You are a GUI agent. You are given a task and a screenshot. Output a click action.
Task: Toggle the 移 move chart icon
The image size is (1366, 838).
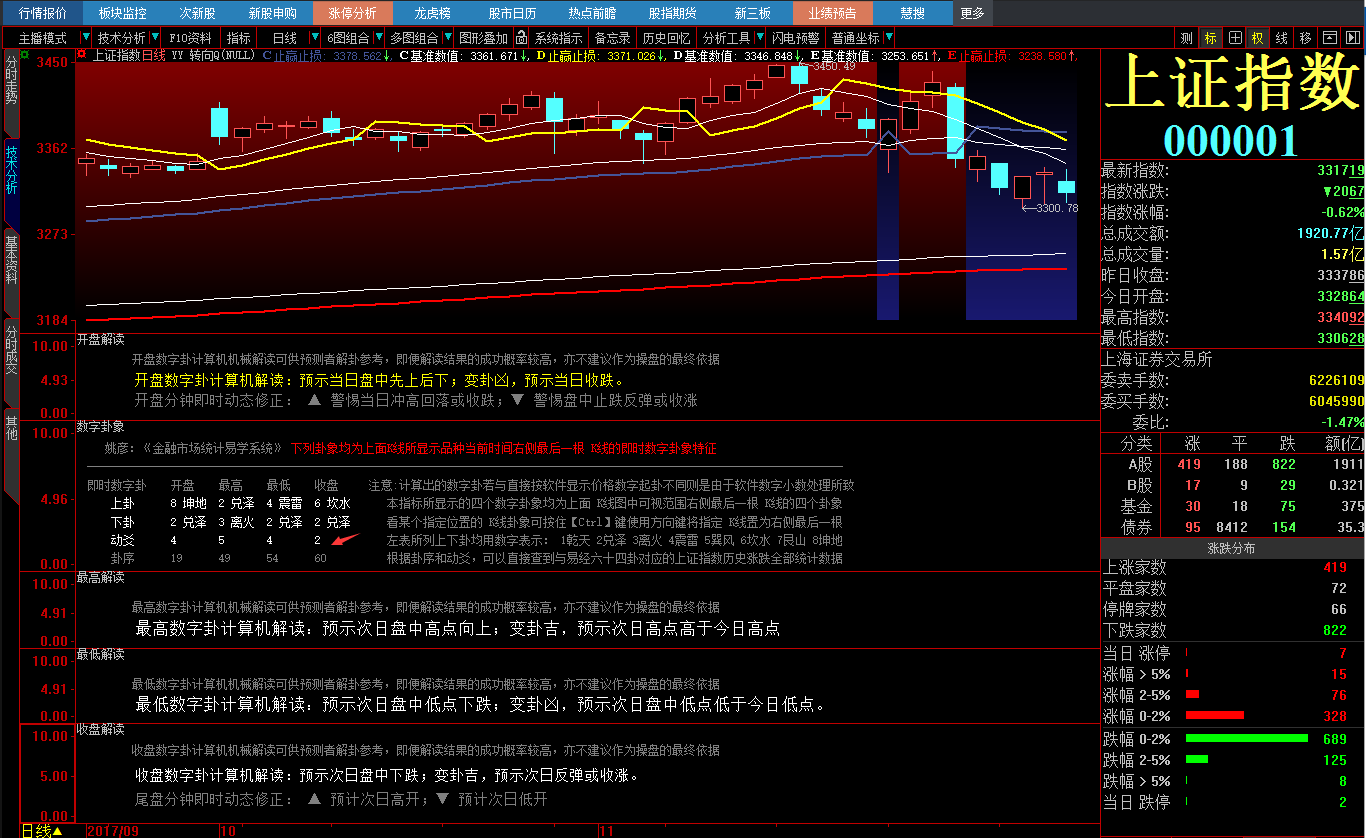(1306, 38)
